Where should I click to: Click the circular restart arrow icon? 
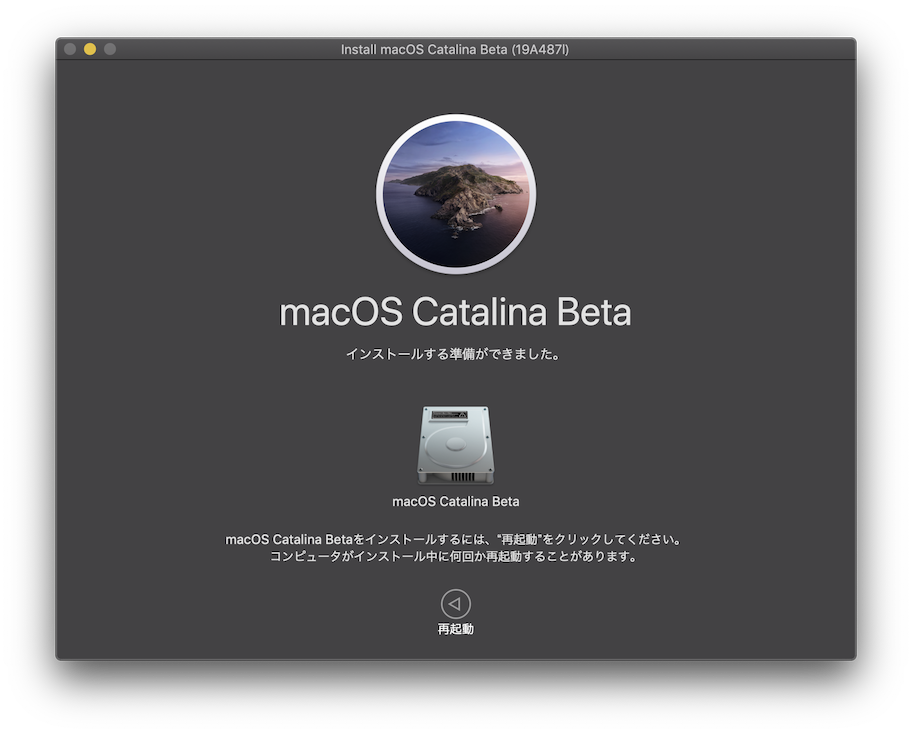click(455, 604)
